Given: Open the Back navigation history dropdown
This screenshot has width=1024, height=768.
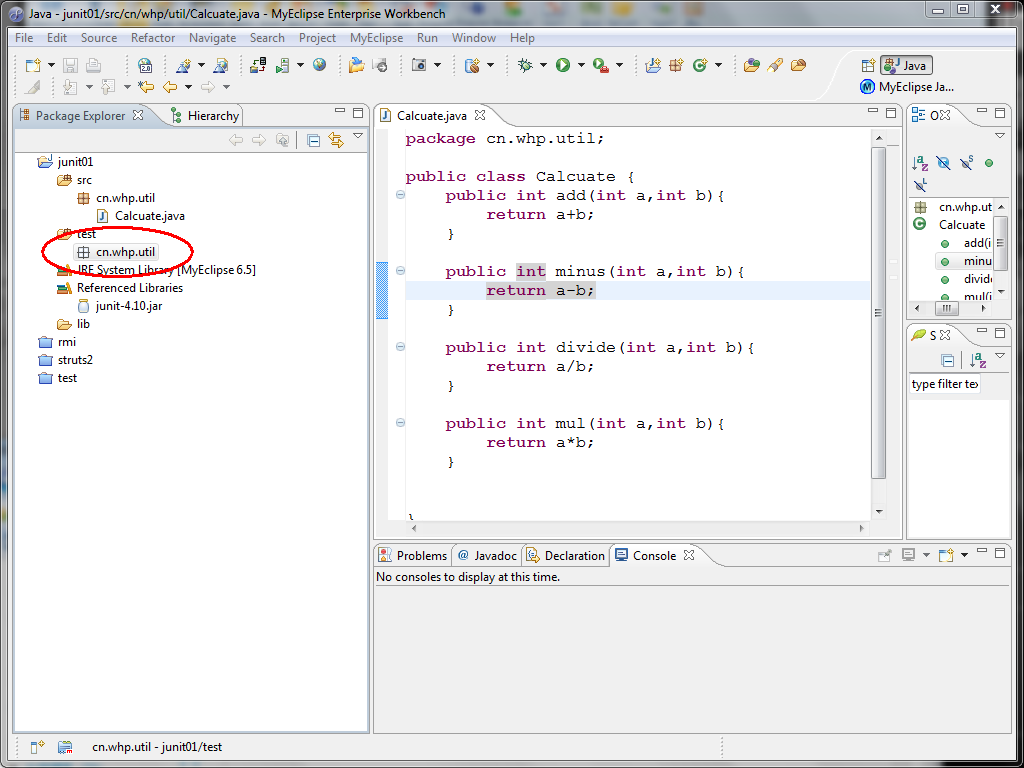Looking at the screenshot, I should 188,86.
